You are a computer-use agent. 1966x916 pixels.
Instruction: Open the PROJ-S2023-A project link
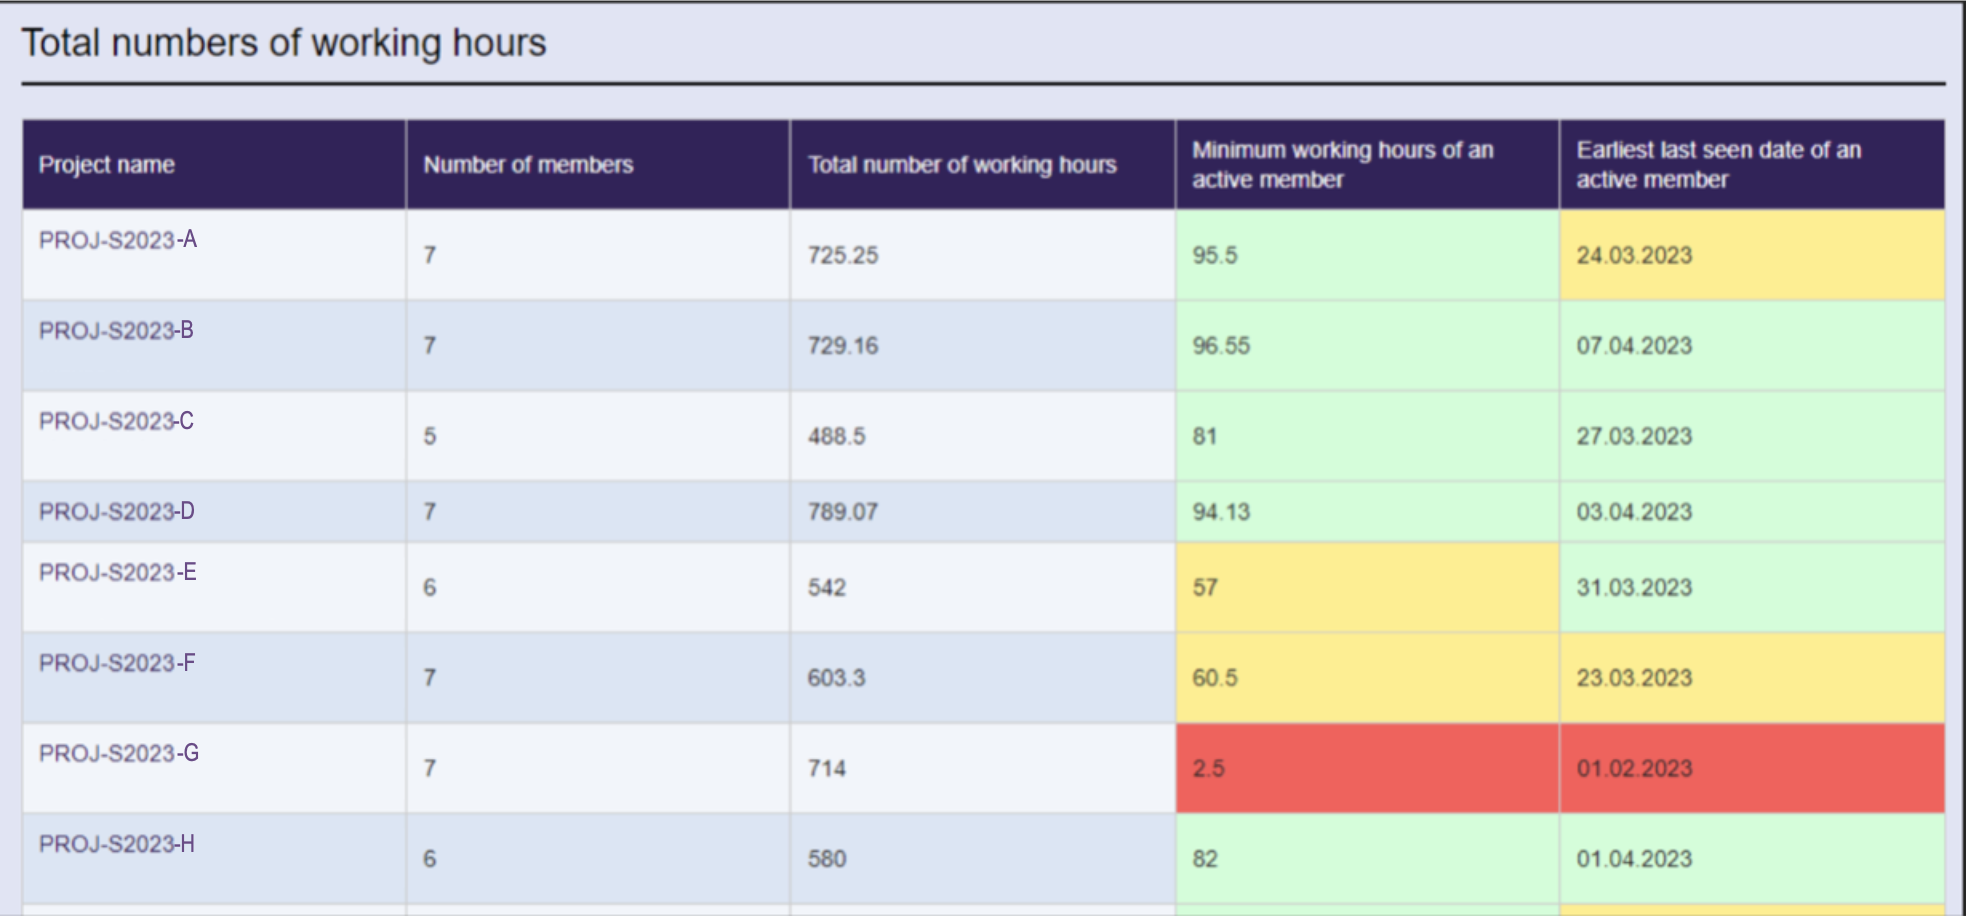[x=118, y=240]
